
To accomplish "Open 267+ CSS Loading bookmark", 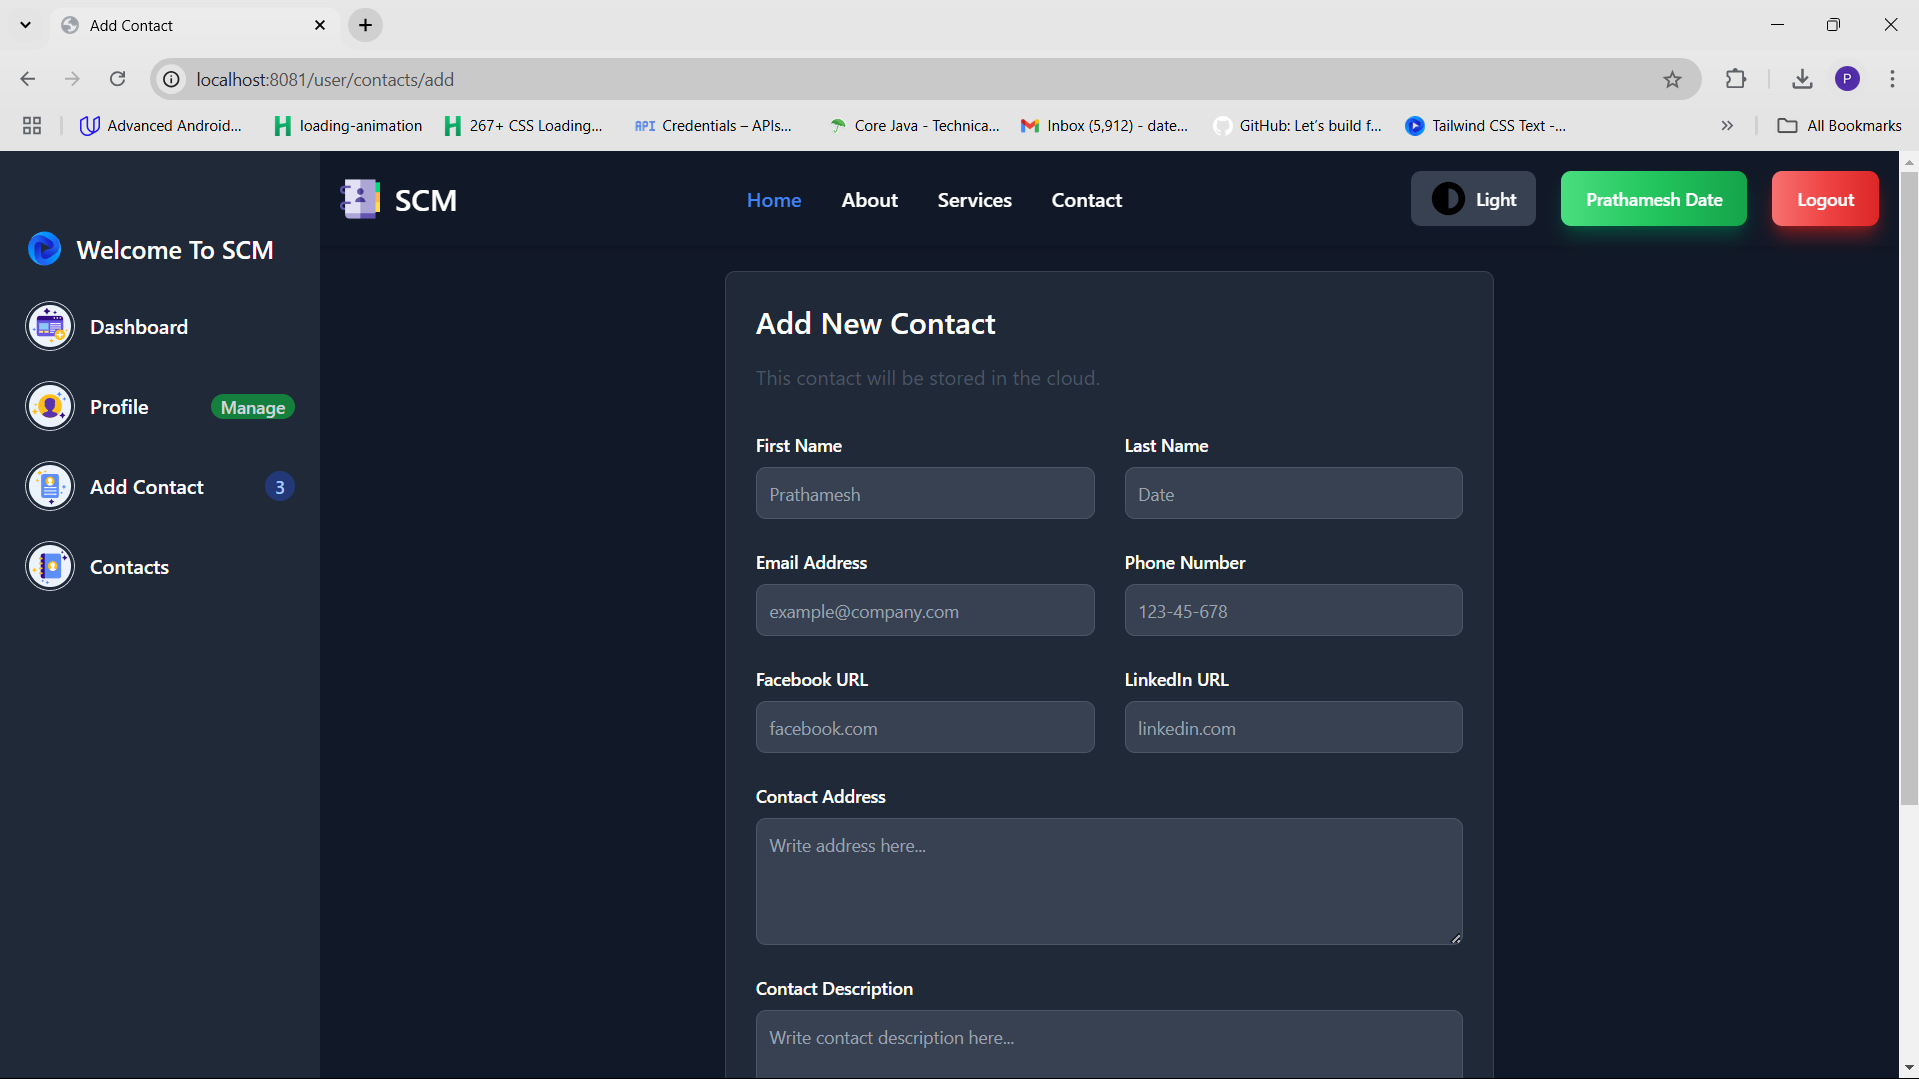I will [524, 125].
